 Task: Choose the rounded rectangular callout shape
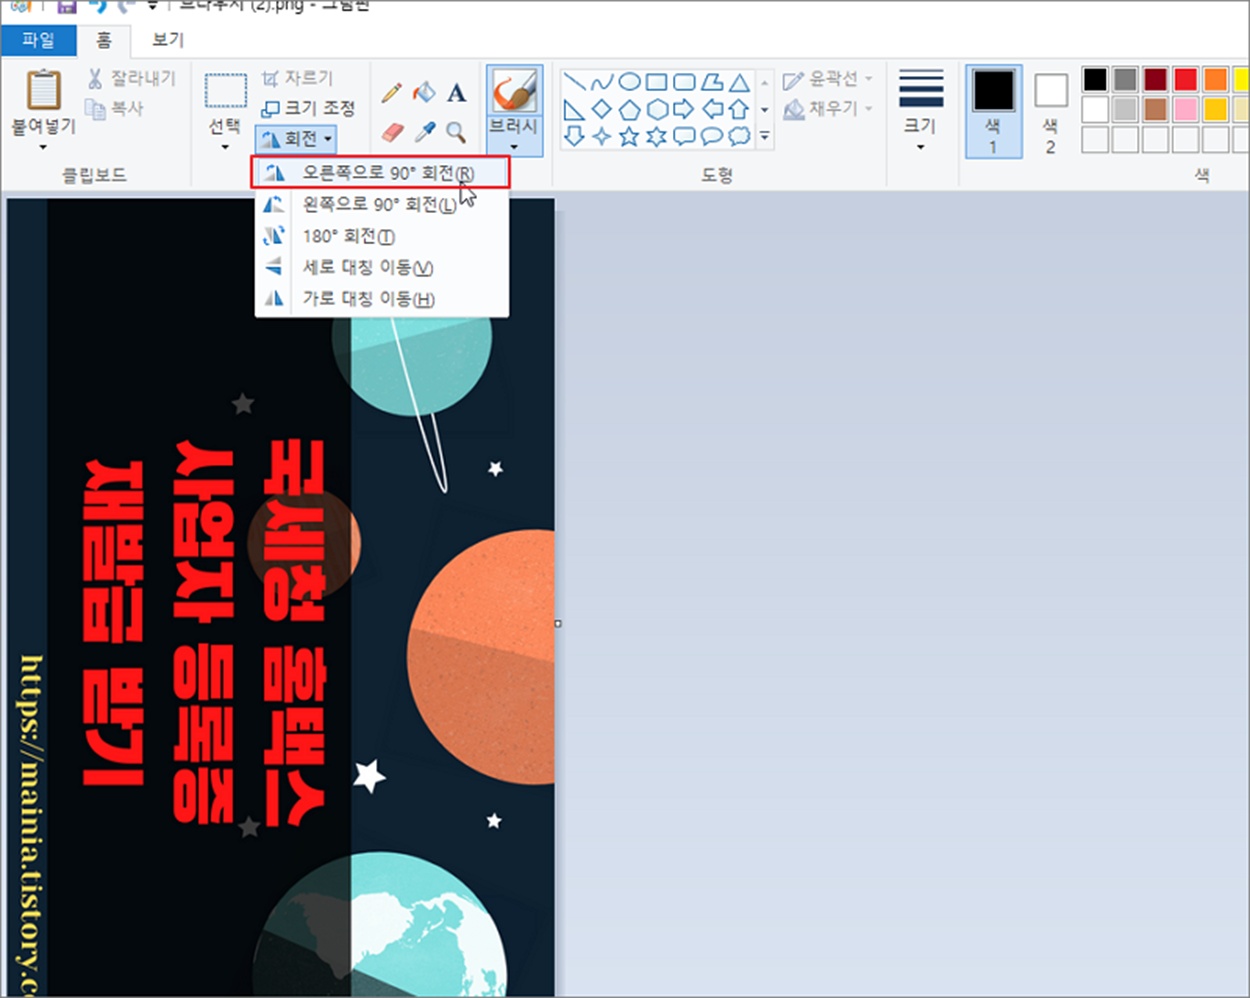point(684,136)
